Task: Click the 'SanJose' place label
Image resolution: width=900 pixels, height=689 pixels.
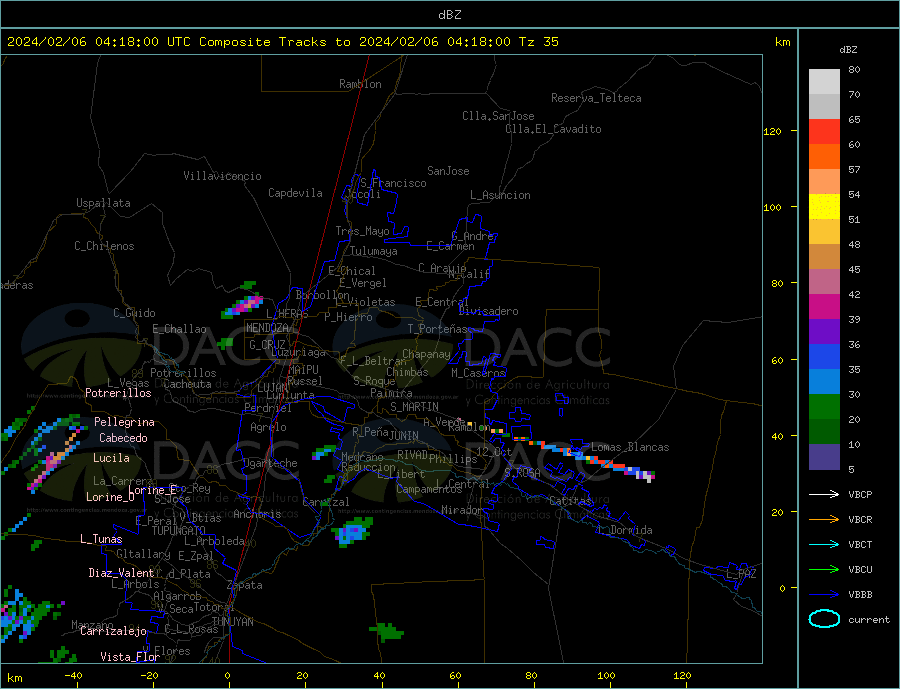Action: [448, 171]
